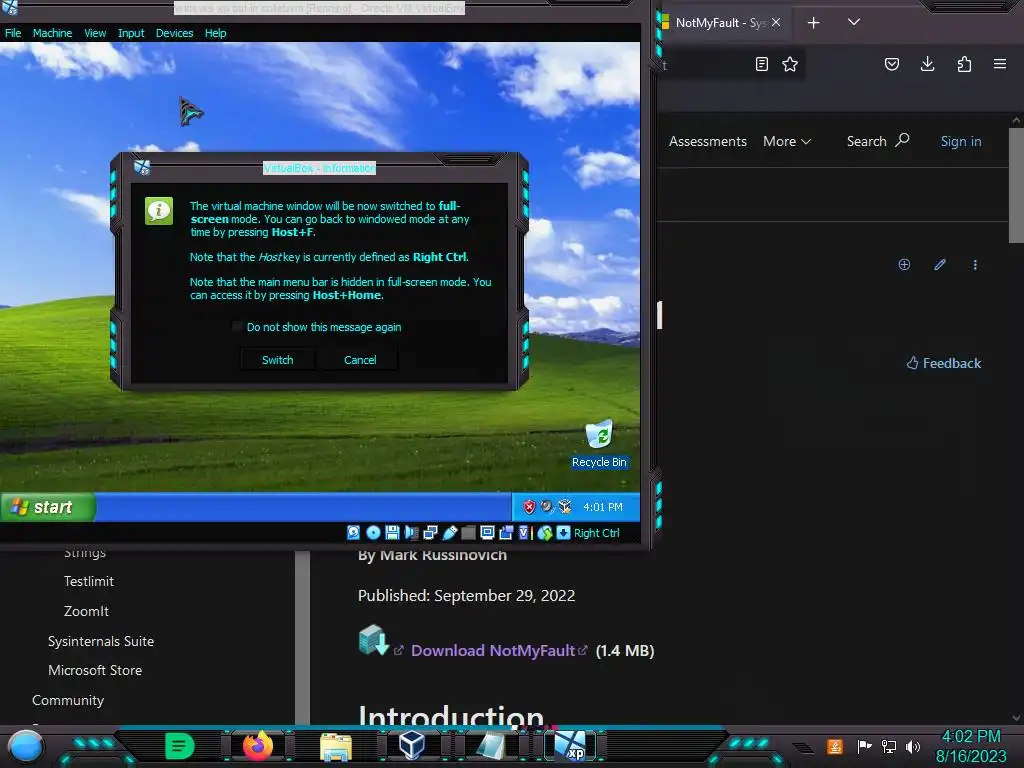1024x768 pixels.
Task: Select Microsoft Store in the sidebar
Action: point(95,670)
